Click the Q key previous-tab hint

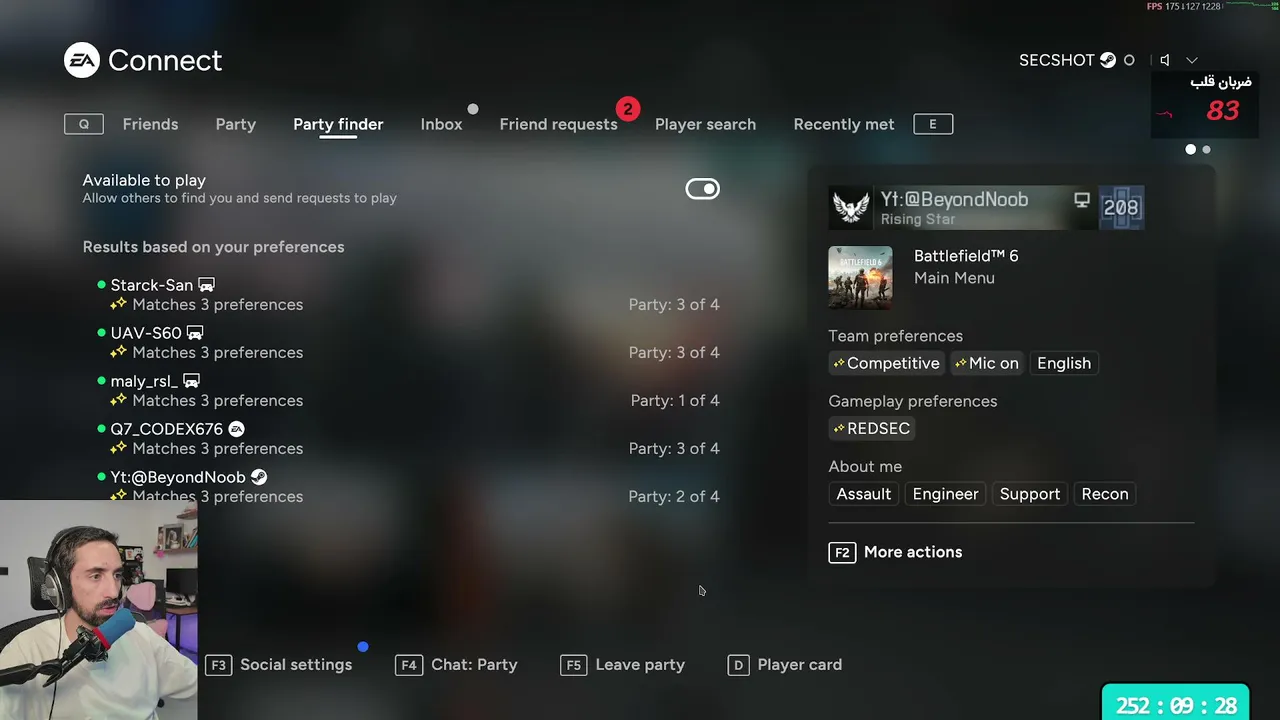point(84,124)
